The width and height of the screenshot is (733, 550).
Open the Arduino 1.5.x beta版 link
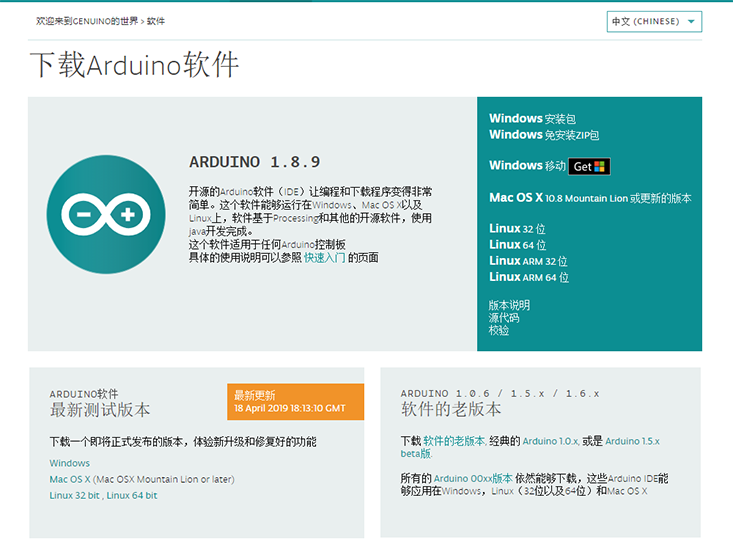[632, 441]
